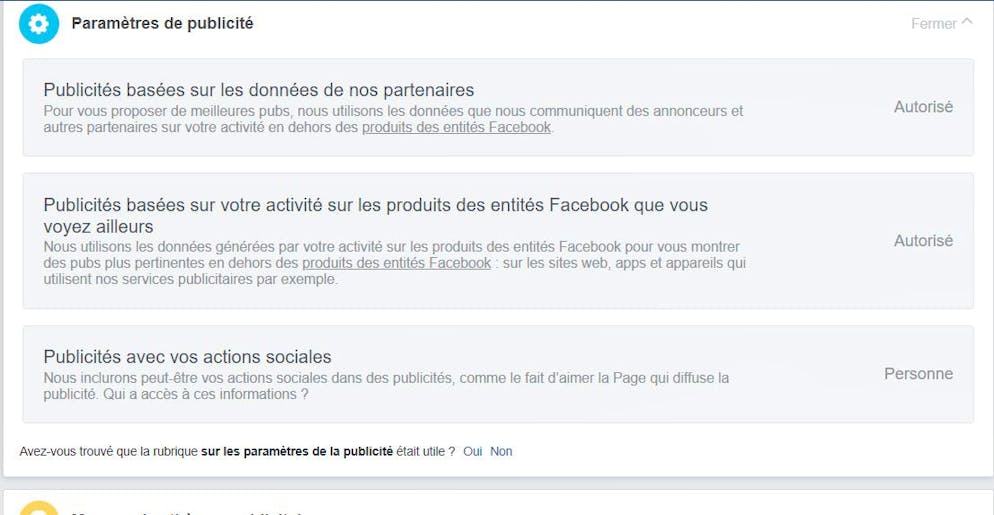This screenshot has height=515, width=994.
Task: Click the Fermer link in the header
Action: click(934, 24)
